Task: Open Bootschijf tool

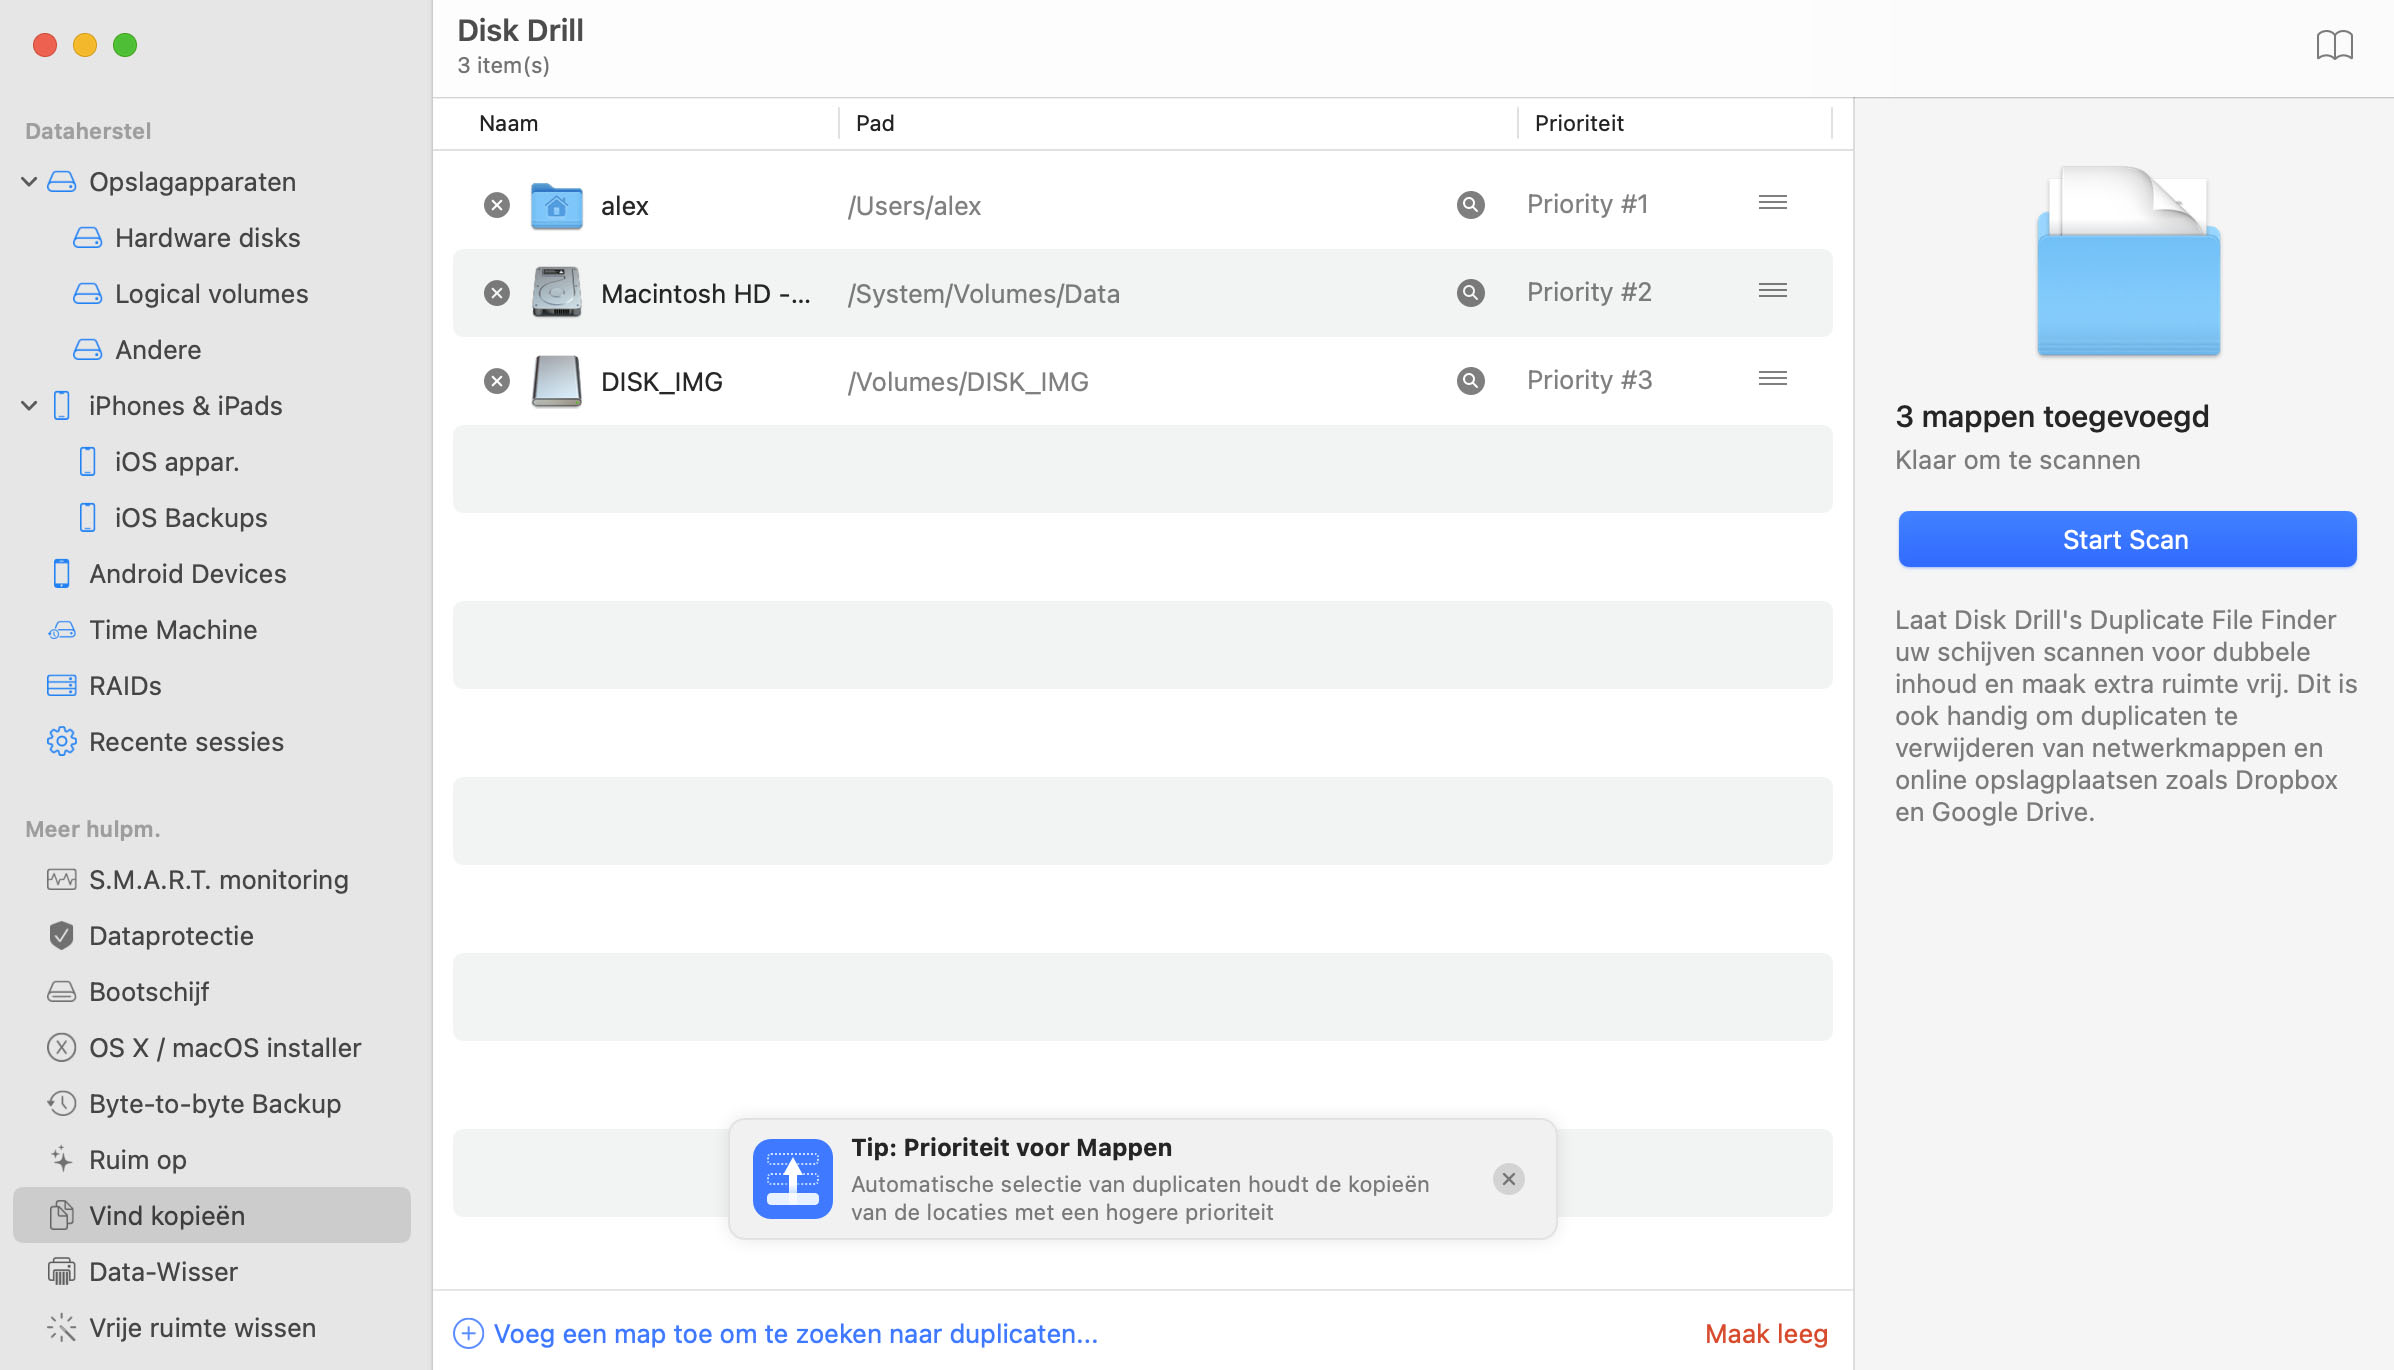Action: (x=149, y=992)
